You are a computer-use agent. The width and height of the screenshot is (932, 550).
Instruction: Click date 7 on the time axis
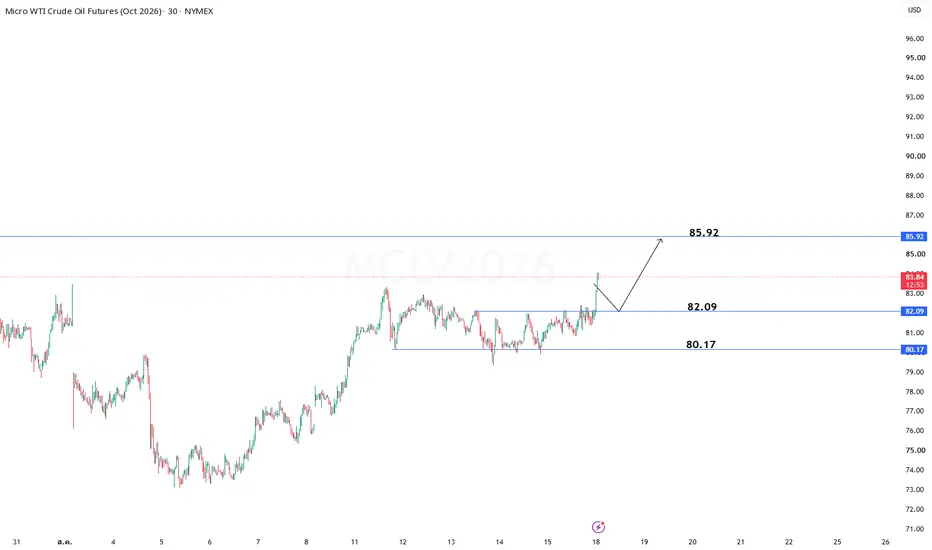[258, 542]
